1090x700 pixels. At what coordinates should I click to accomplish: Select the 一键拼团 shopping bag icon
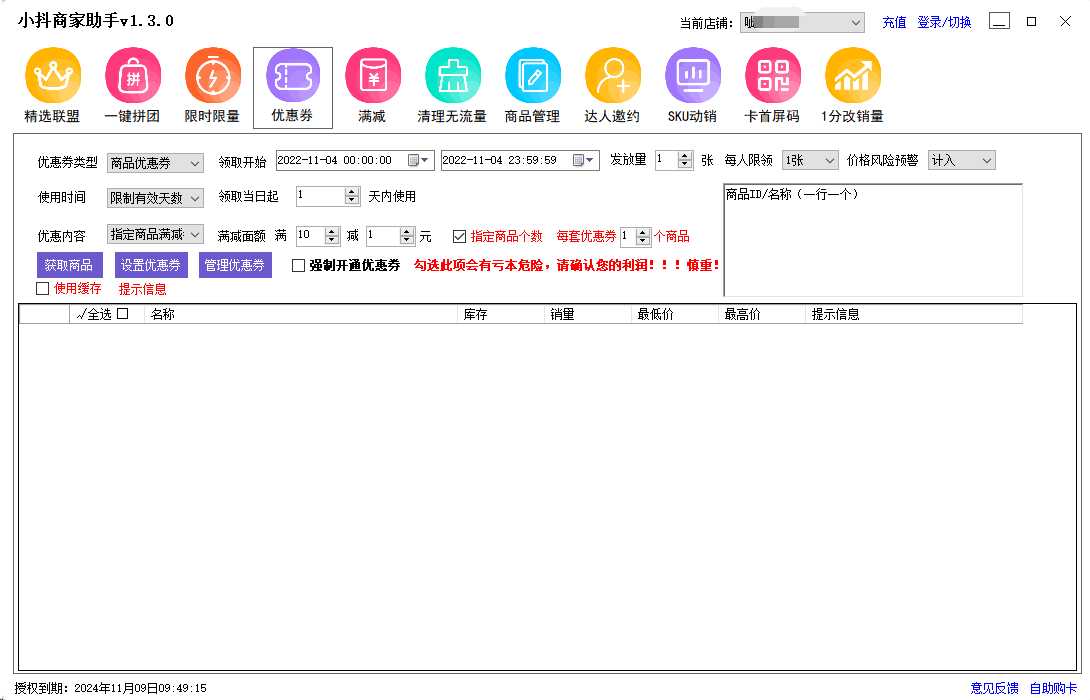click(x=132, y=76)
